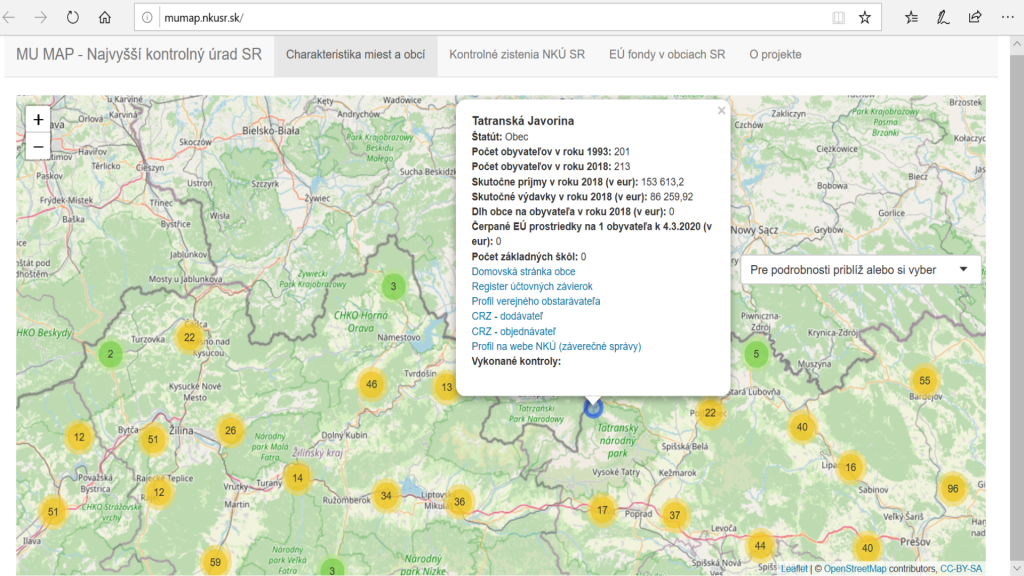Click cluster marker 51 near Žilina

153,440
